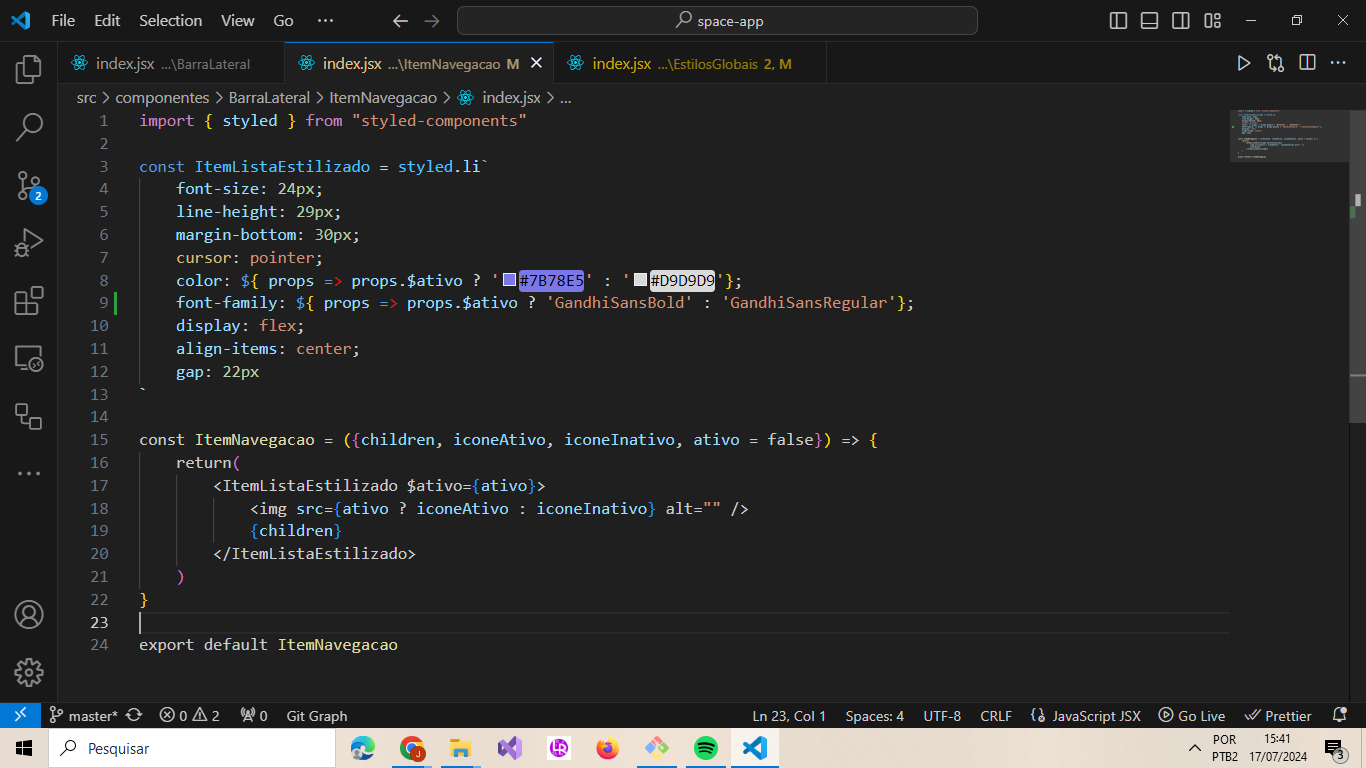Open Selection menu
The width and height of the screenshot is (1366, 768).
click(x=171, y=20)
